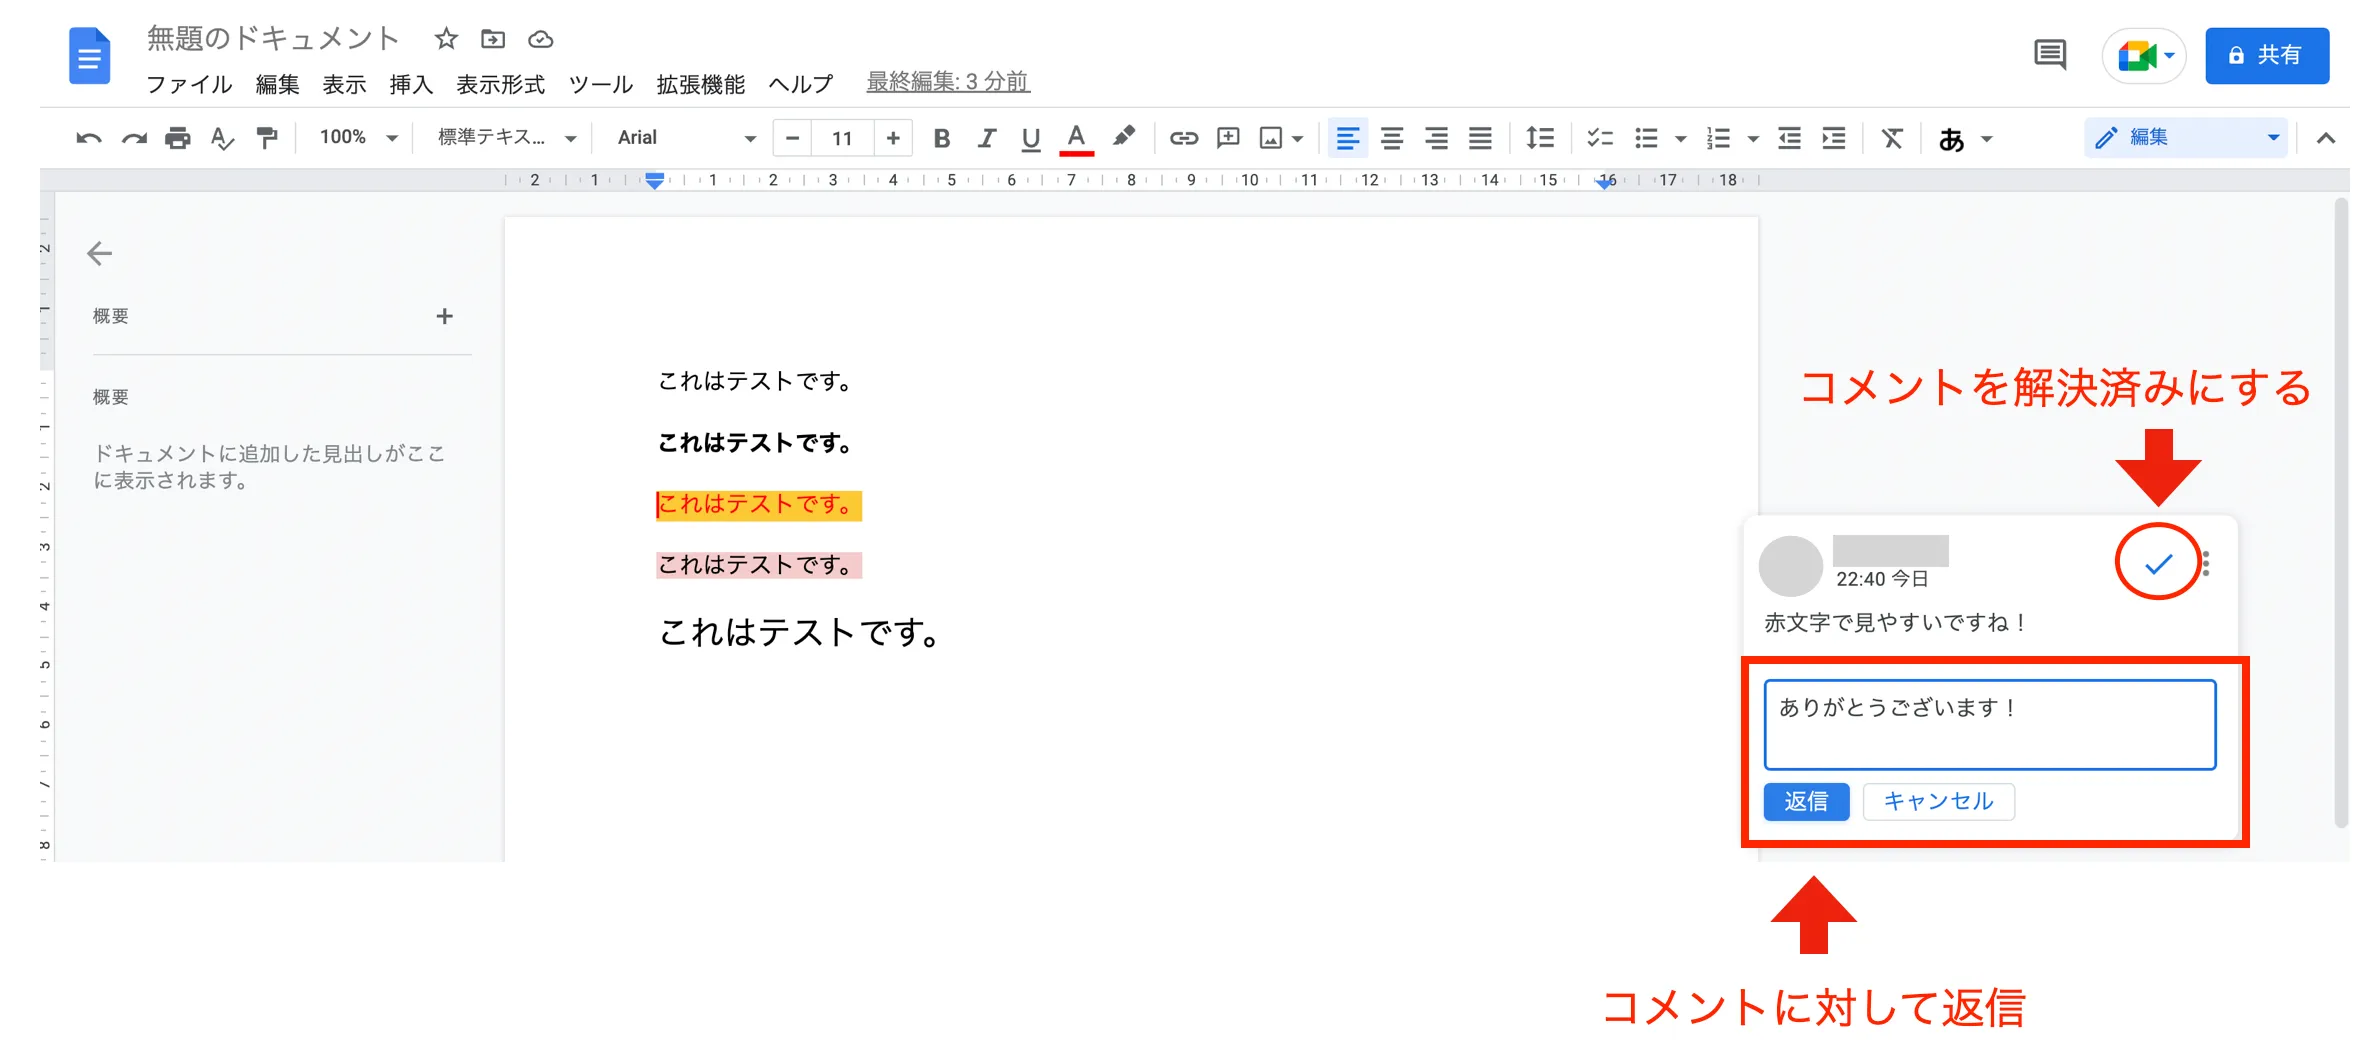The height and width of the screenshot is (1060, 2368).
Task: Insert a checklist from toolbar
Action: tap(1600, 138)
